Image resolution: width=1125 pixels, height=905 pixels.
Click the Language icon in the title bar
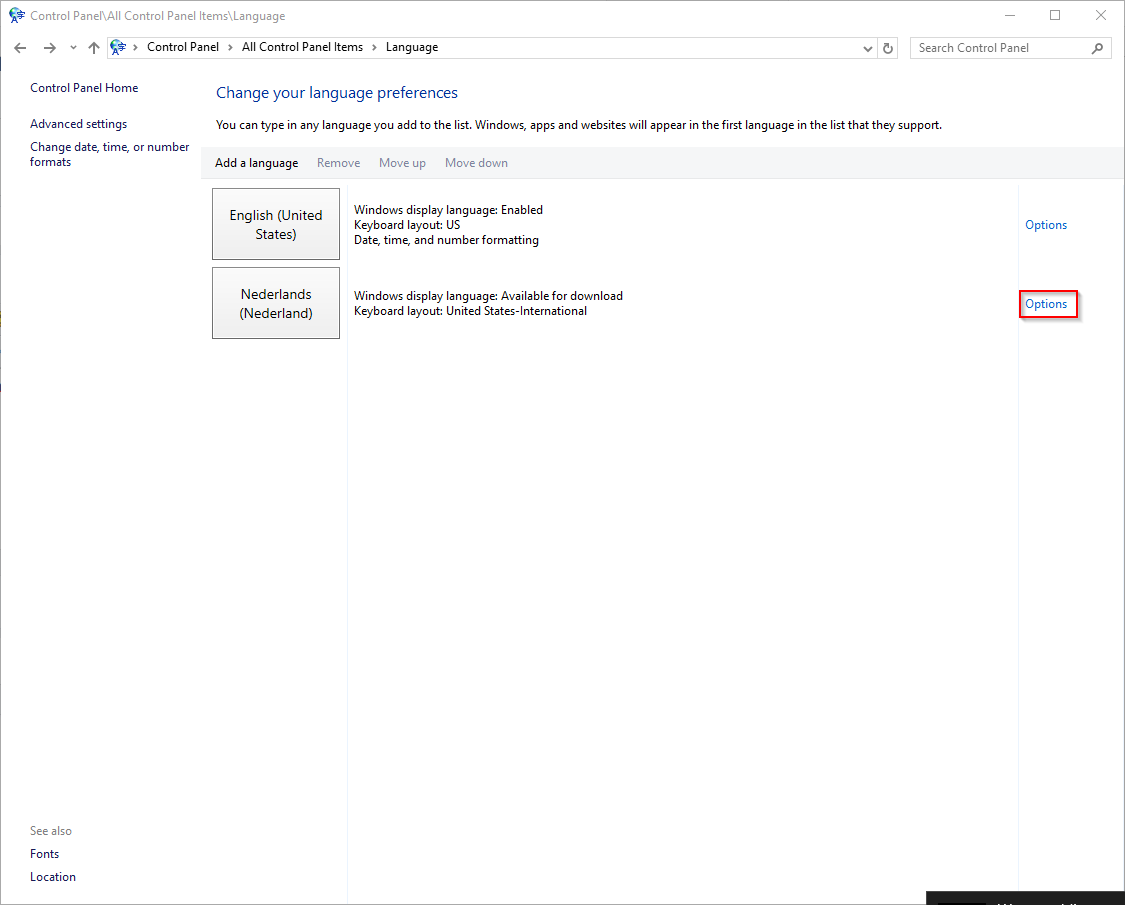point(16,16)
